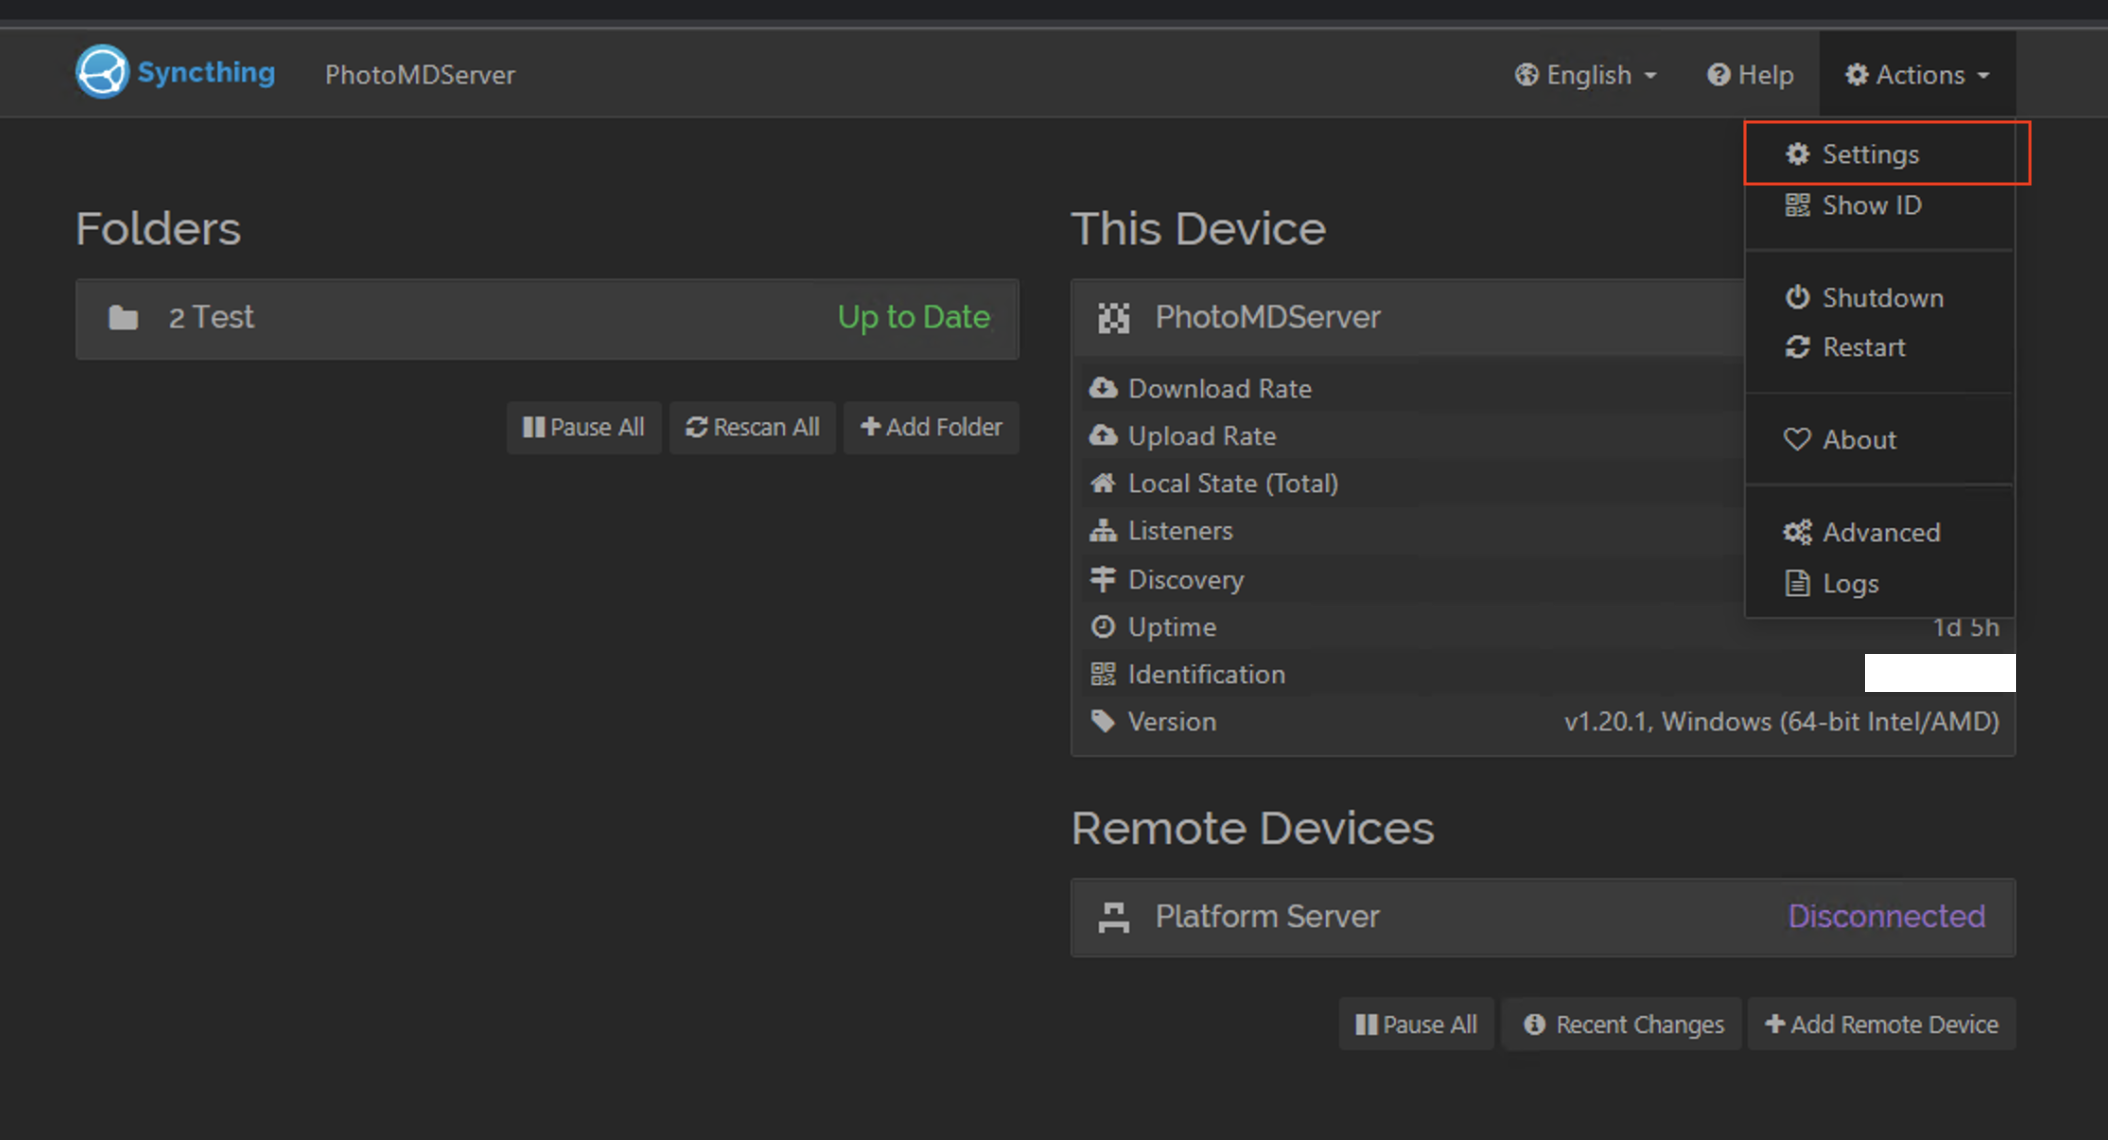This screenshot has height=1140, width=2108.
Task: Click the tag icon for Version
Action: (x=1103, y=721)
